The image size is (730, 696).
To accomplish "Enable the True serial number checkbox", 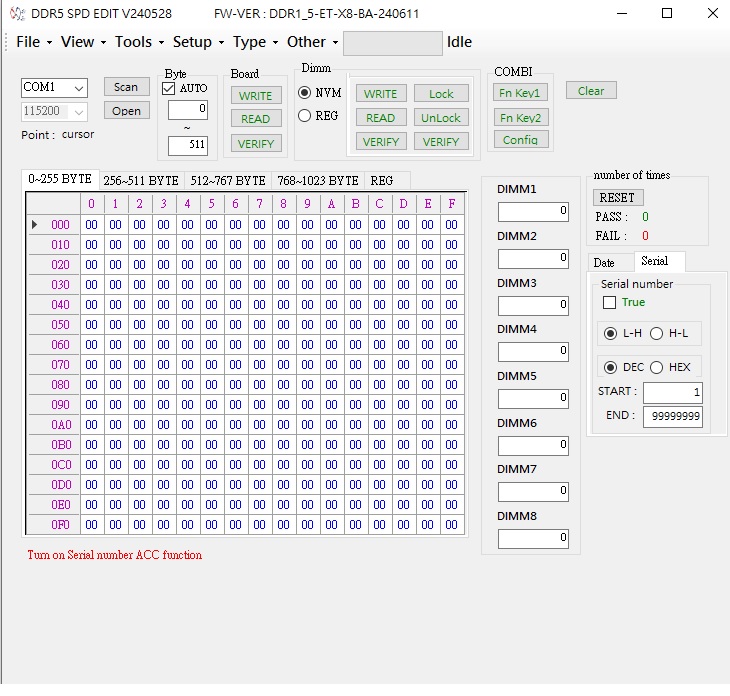I will [x=609, y=302].
